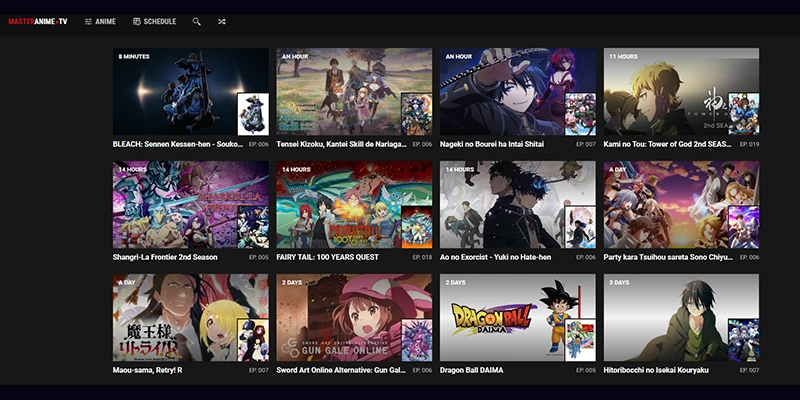Click title 'Ao no Exorcist - Yuki no Hate-hen'

click(495, 257)
